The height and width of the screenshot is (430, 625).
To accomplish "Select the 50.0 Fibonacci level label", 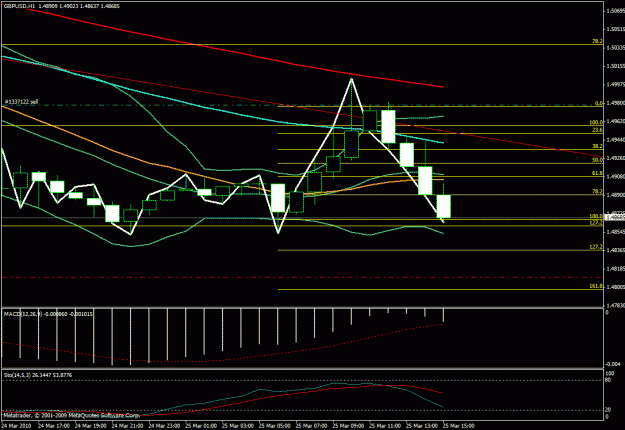I will click(x=597, y=160).
